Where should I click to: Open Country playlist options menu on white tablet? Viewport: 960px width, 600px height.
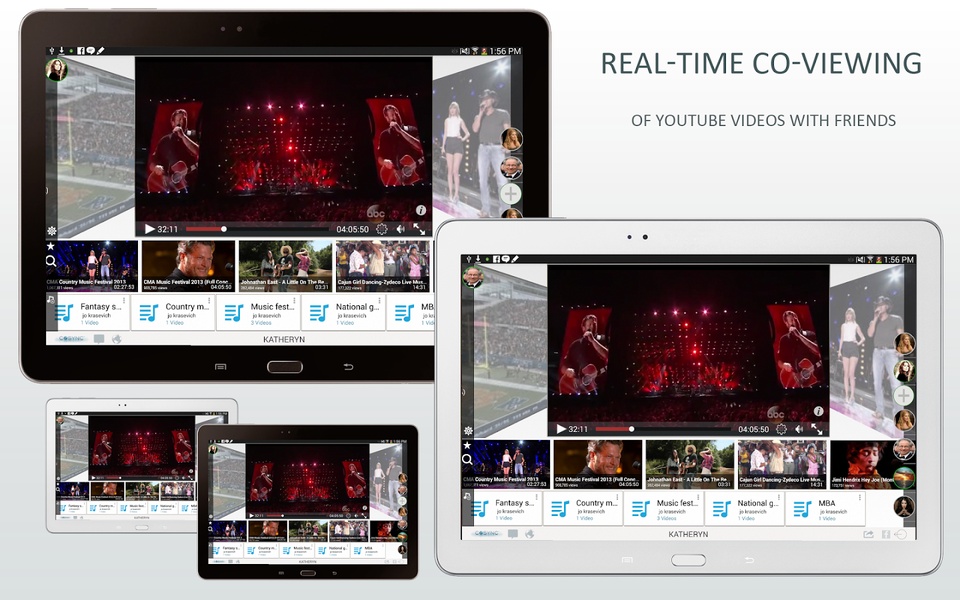618,498
